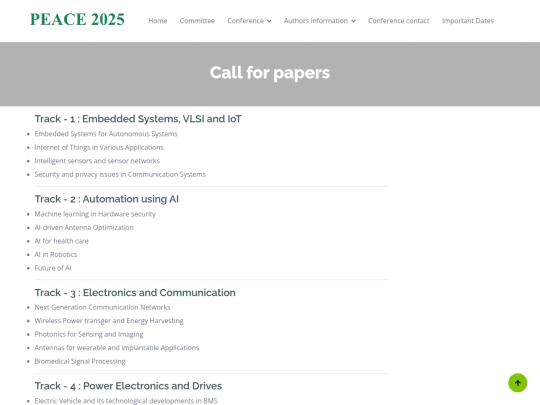Click Antennas for wearable and implantable Applications

tap(117, 347)
